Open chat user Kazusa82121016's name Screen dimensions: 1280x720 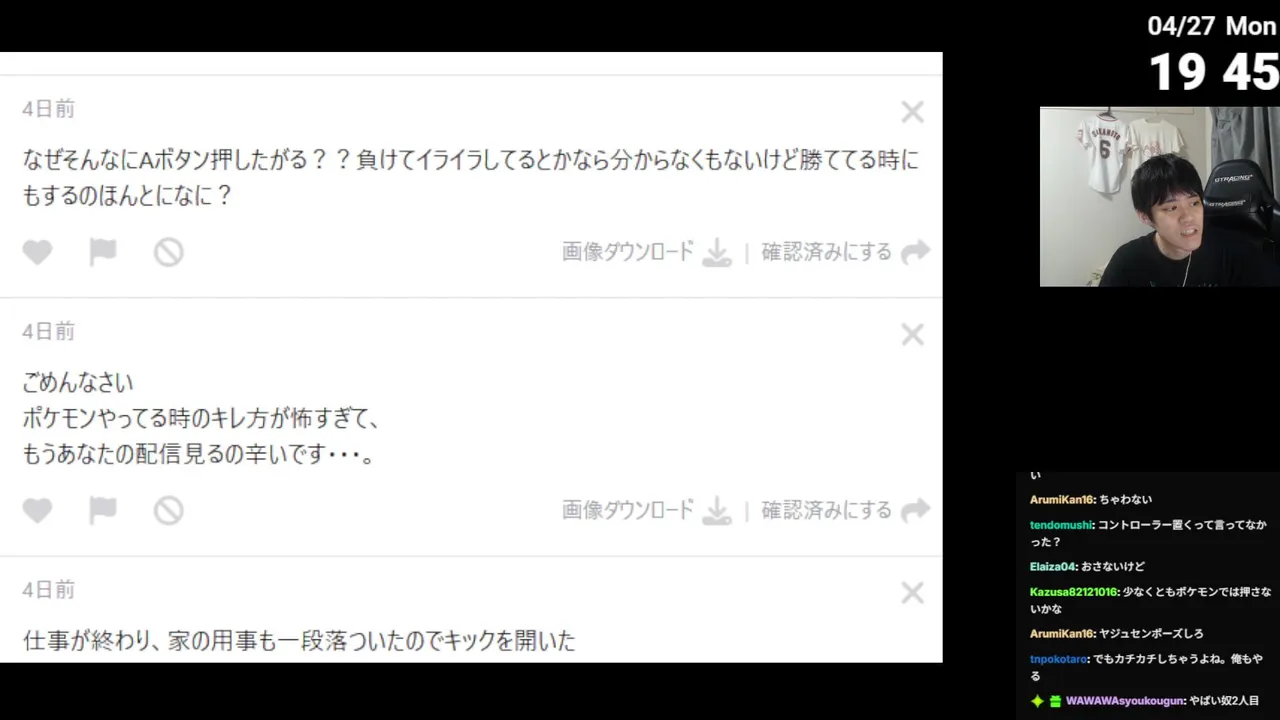click(1073, 592)
